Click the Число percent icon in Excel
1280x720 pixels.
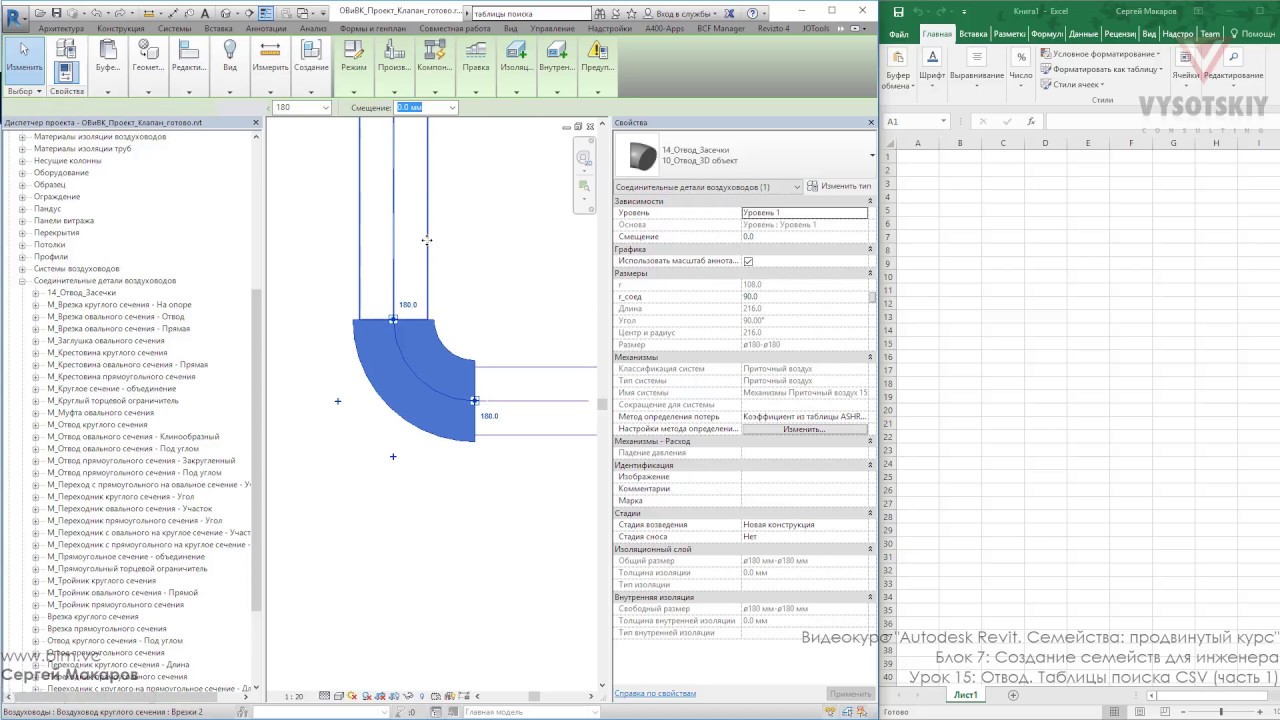(1021, 58)
